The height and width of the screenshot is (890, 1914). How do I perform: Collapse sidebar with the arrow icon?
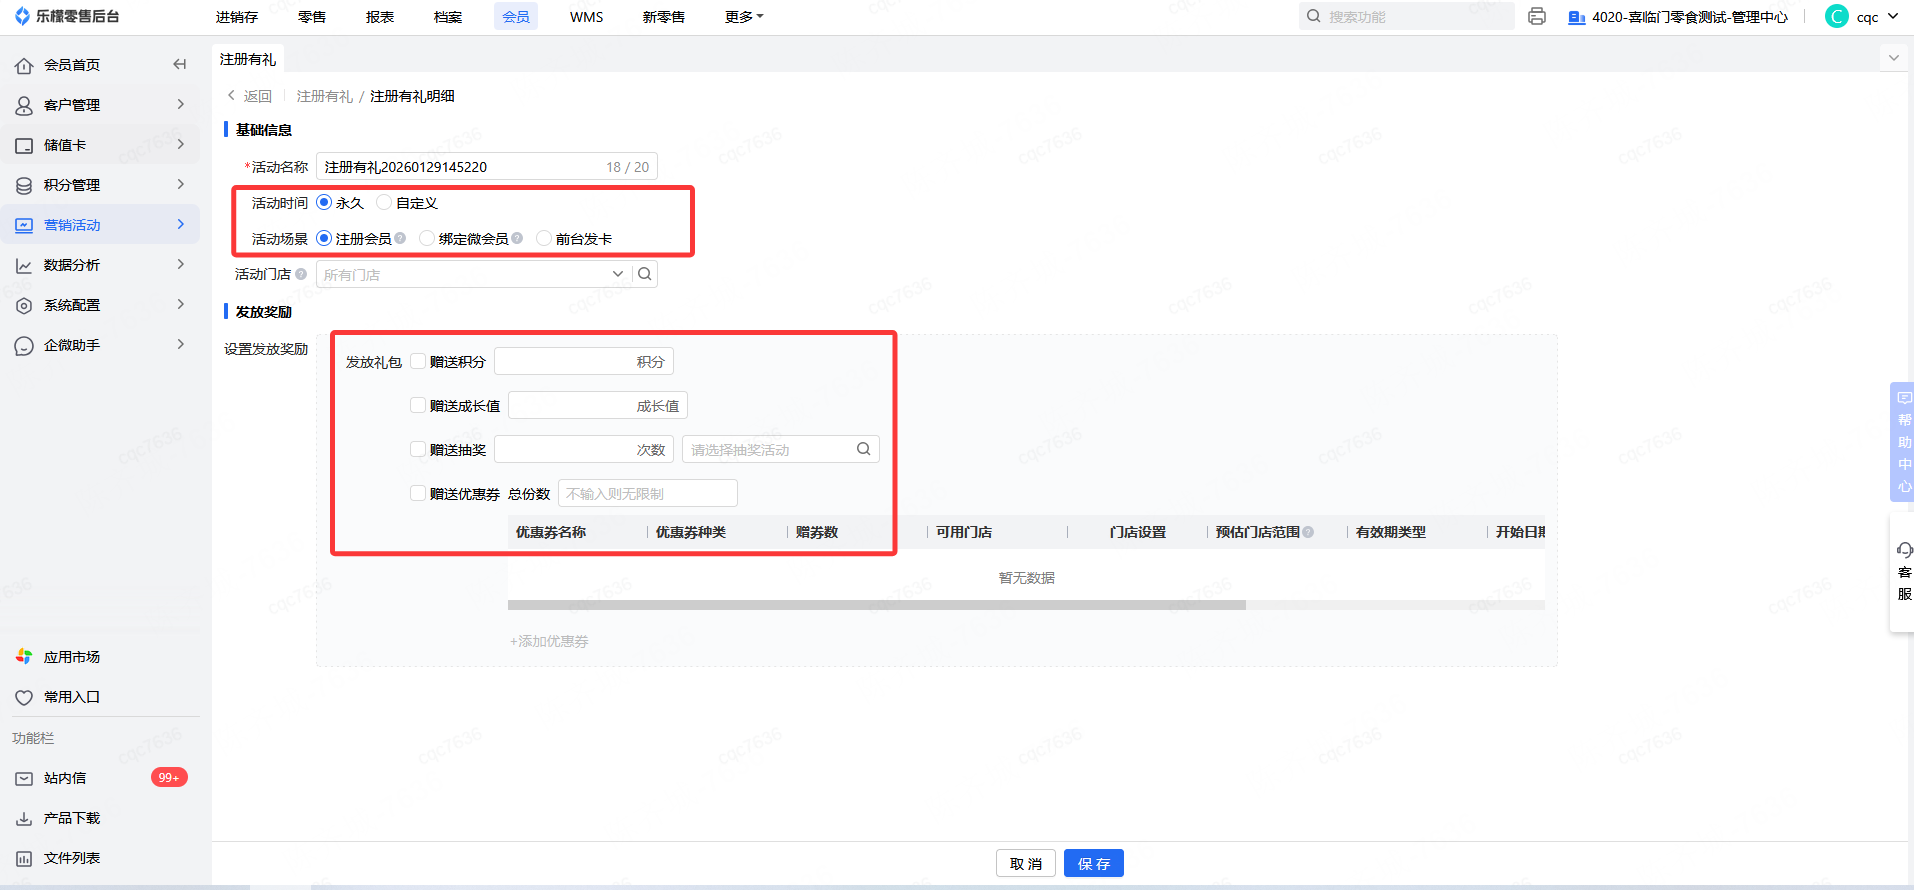[x=180, y=64]
